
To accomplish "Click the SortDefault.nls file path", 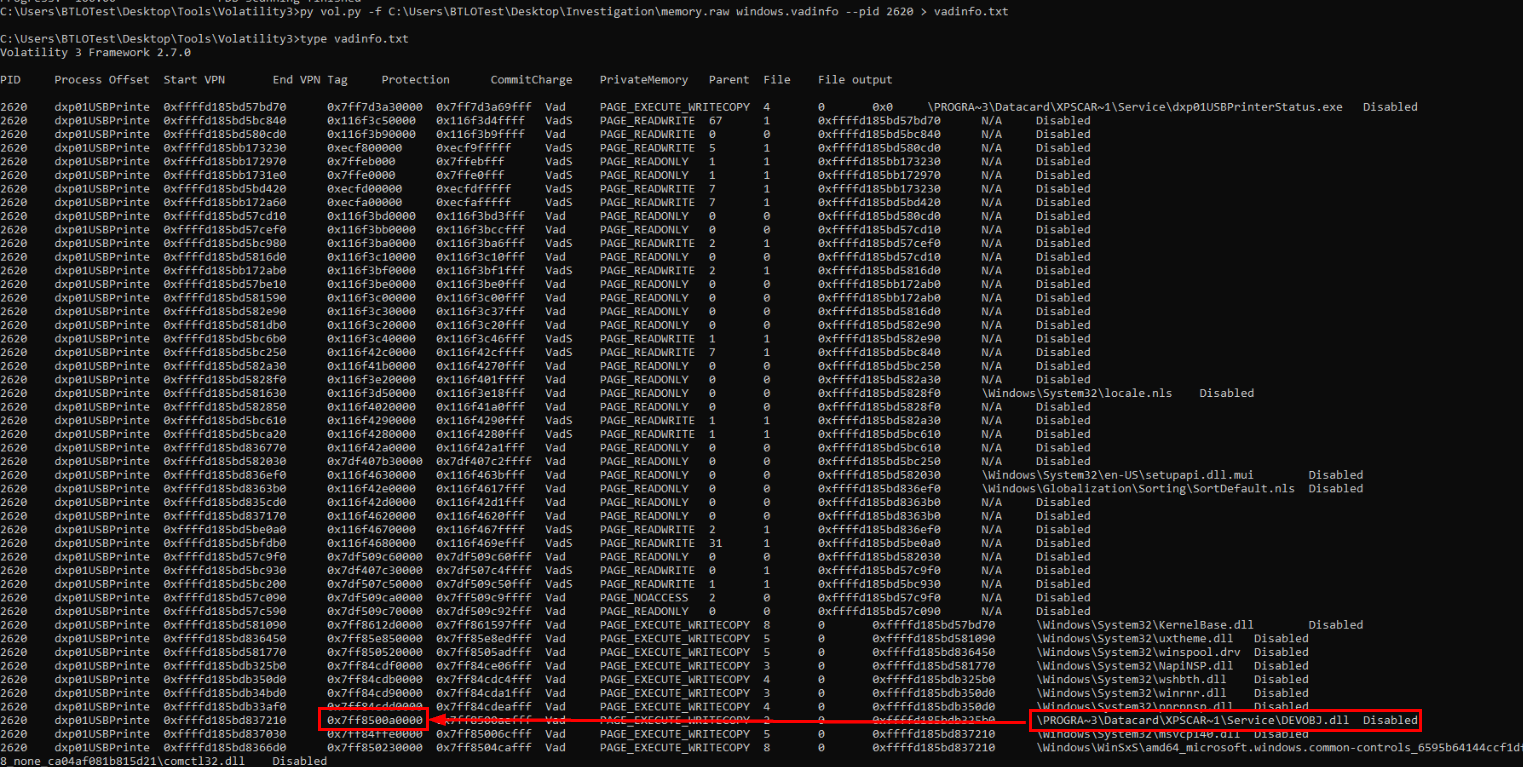I will coord(1139,489).
